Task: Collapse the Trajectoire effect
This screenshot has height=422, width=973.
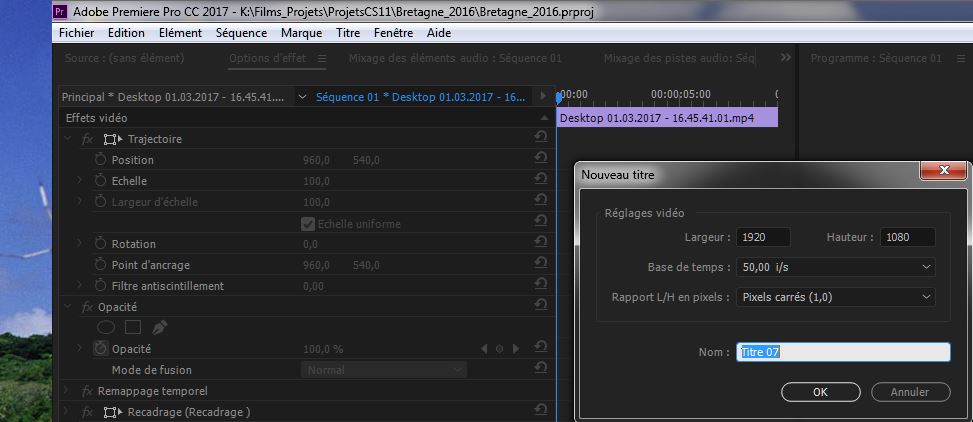Action: (68, 139)
